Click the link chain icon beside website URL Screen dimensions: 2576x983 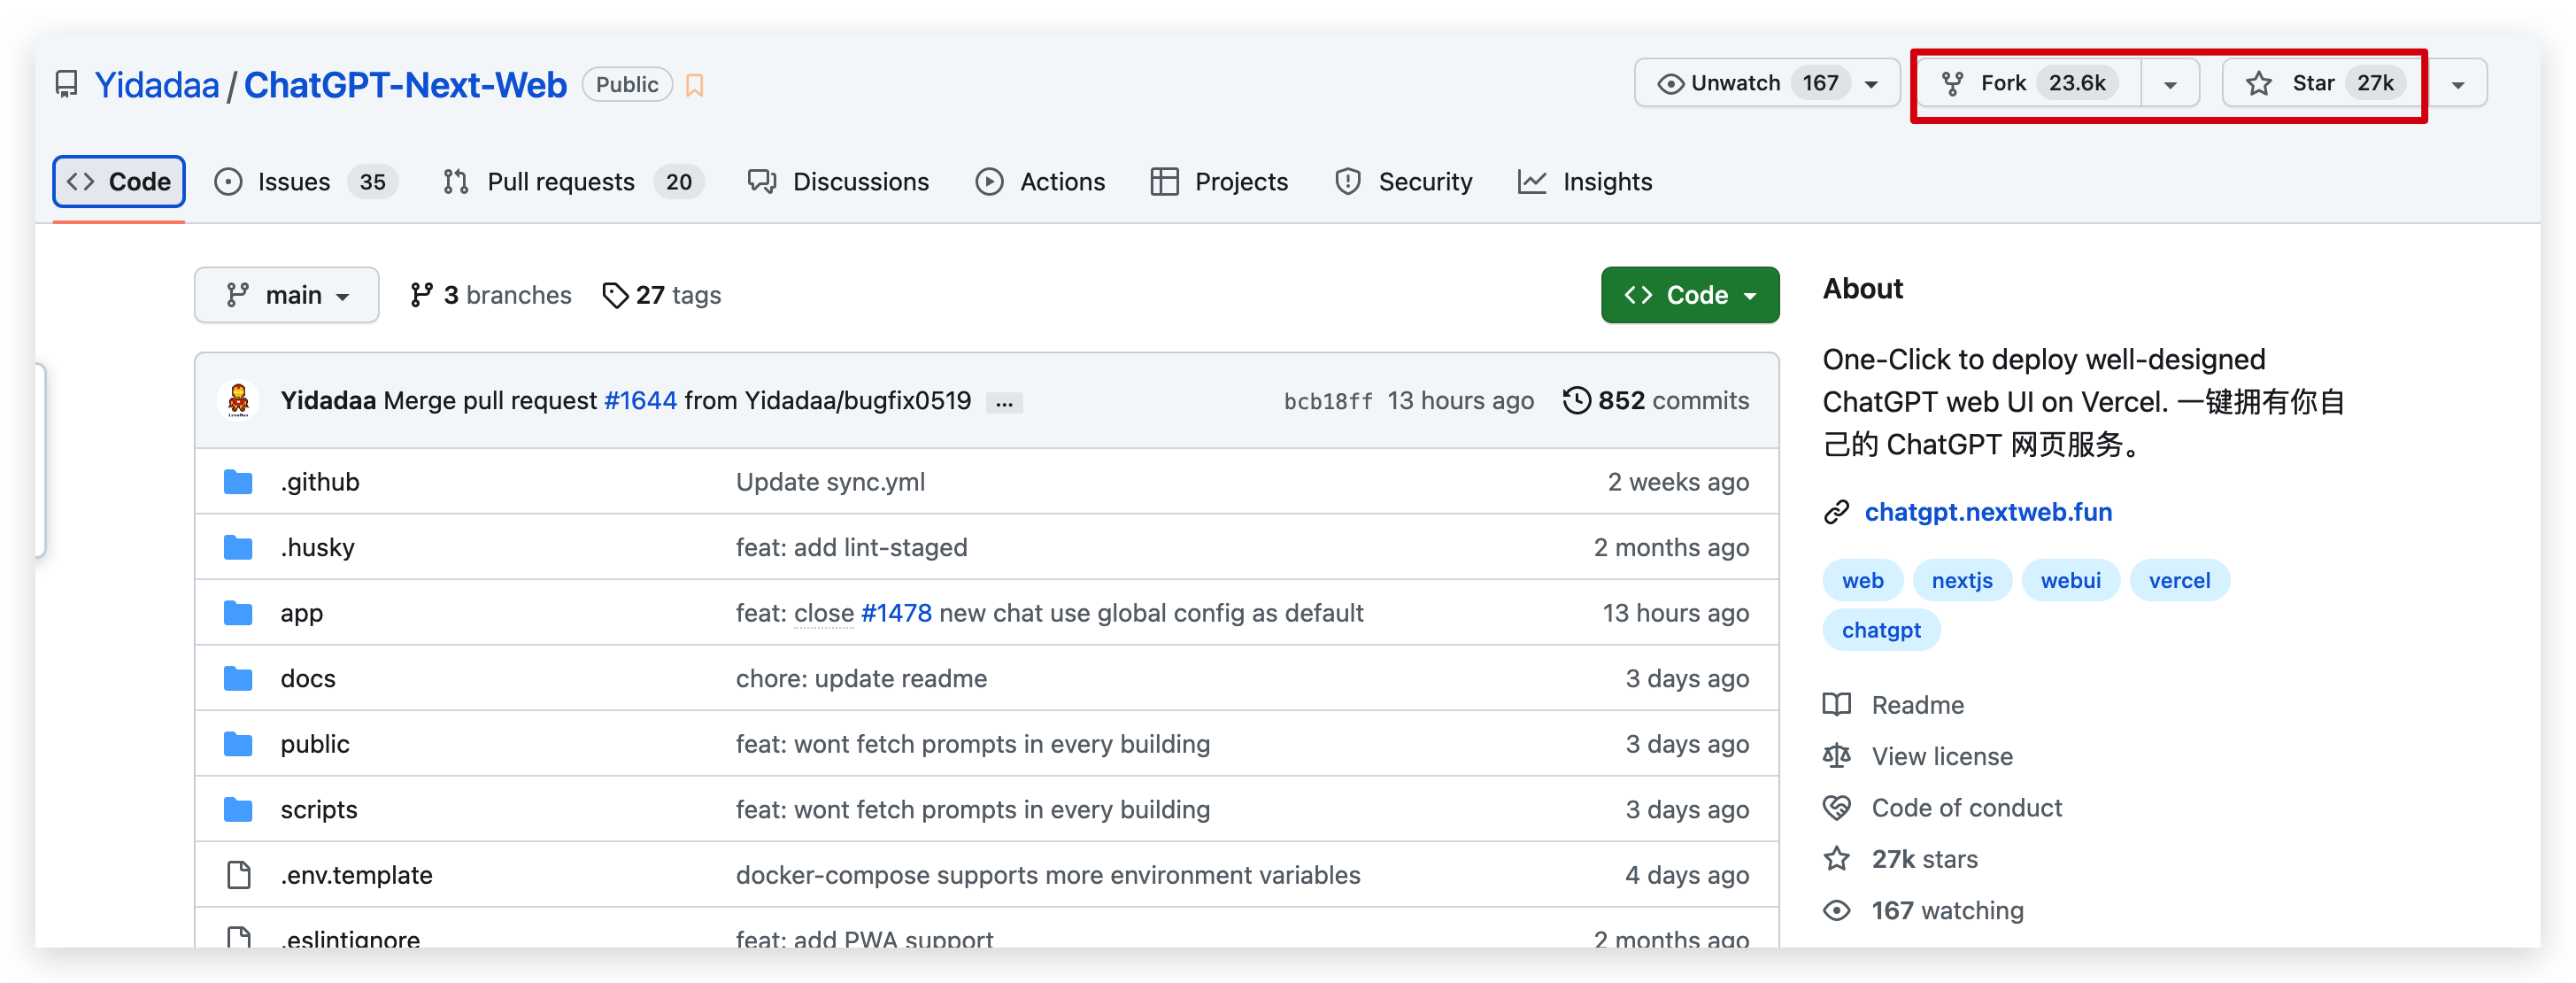click(x=1836, y=512)
